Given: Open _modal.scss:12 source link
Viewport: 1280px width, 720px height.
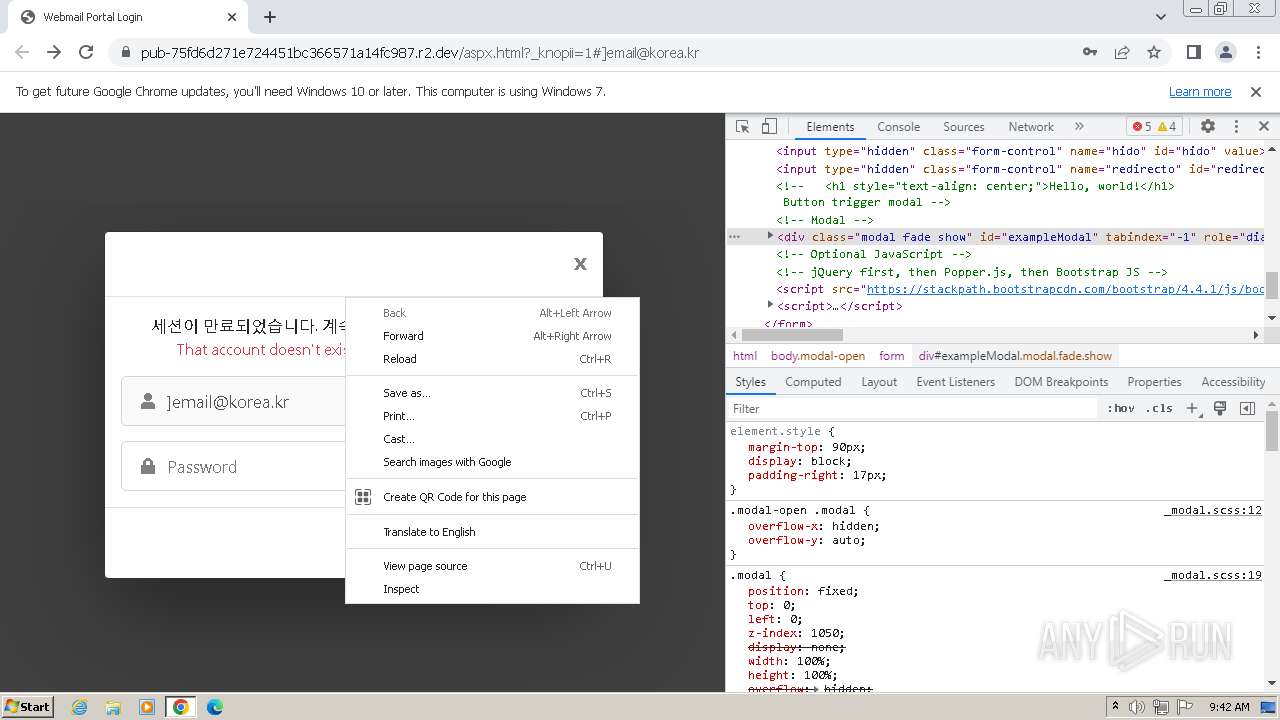Looking at the screenshot, I should (x=1212, y=510).
